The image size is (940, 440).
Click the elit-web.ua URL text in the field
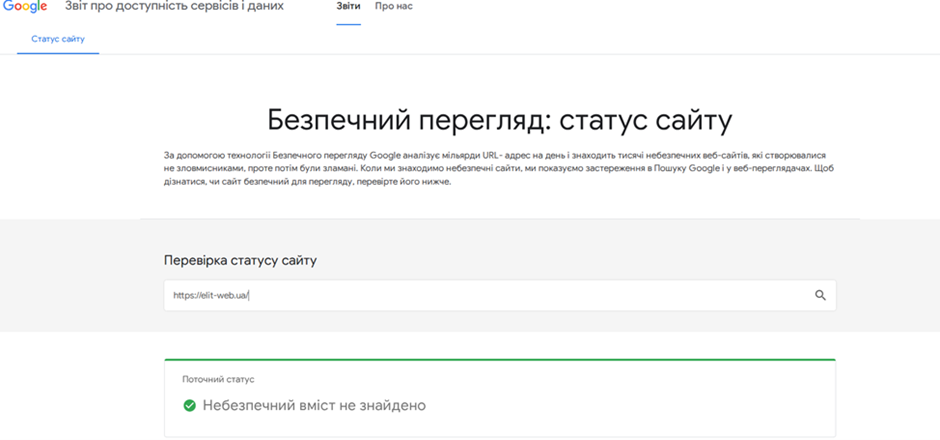pos(209,296)
